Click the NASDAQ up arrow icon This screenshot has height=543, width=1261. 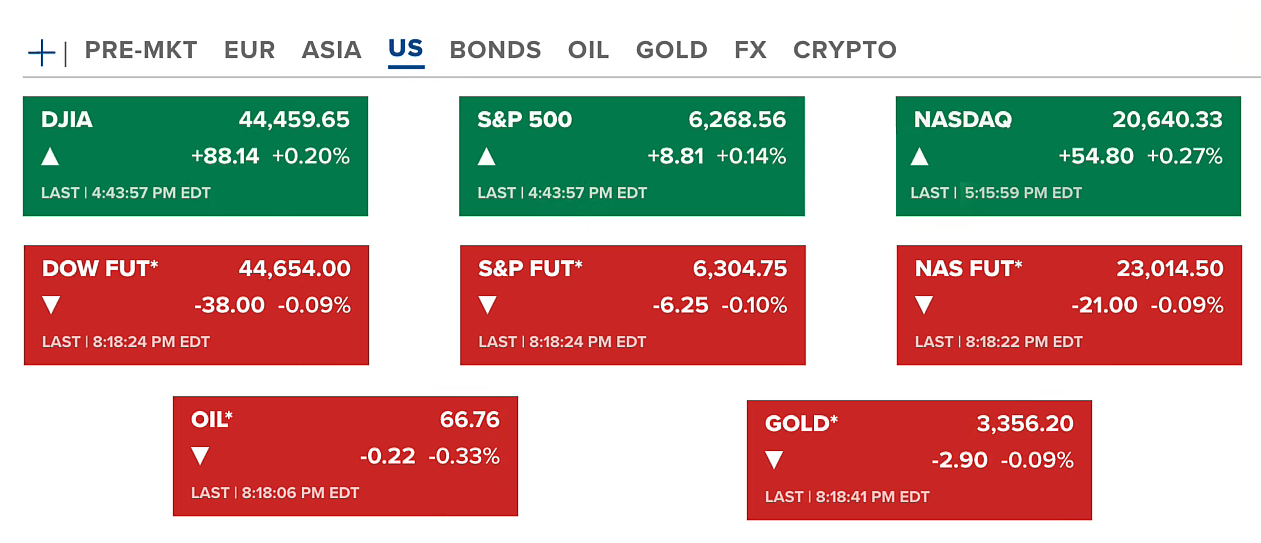[922, 156]
